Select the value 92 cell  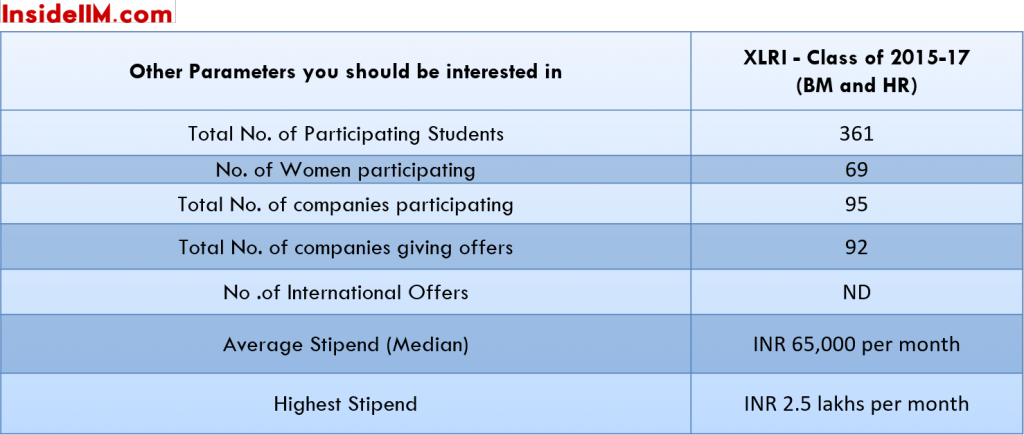coord(856,248)
